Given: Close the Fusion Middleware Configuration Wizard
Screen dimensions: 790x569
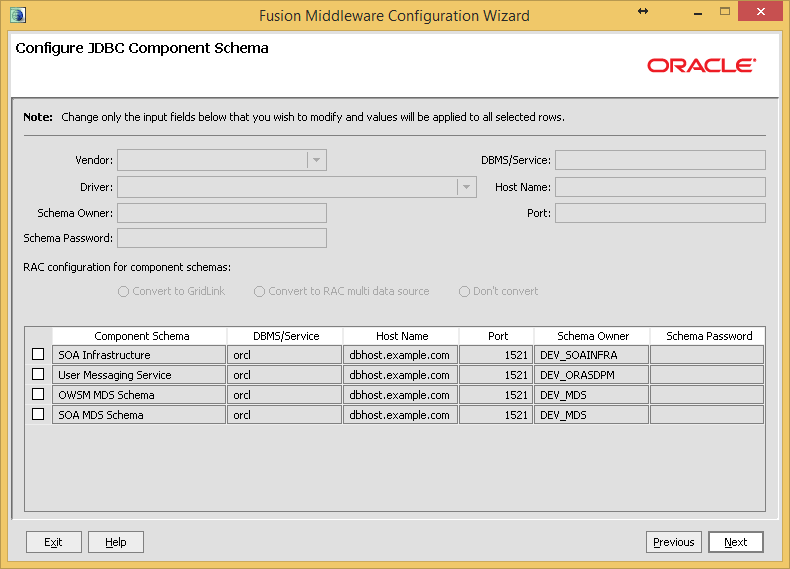Looking at the screenshot, I should pos(761,11).
